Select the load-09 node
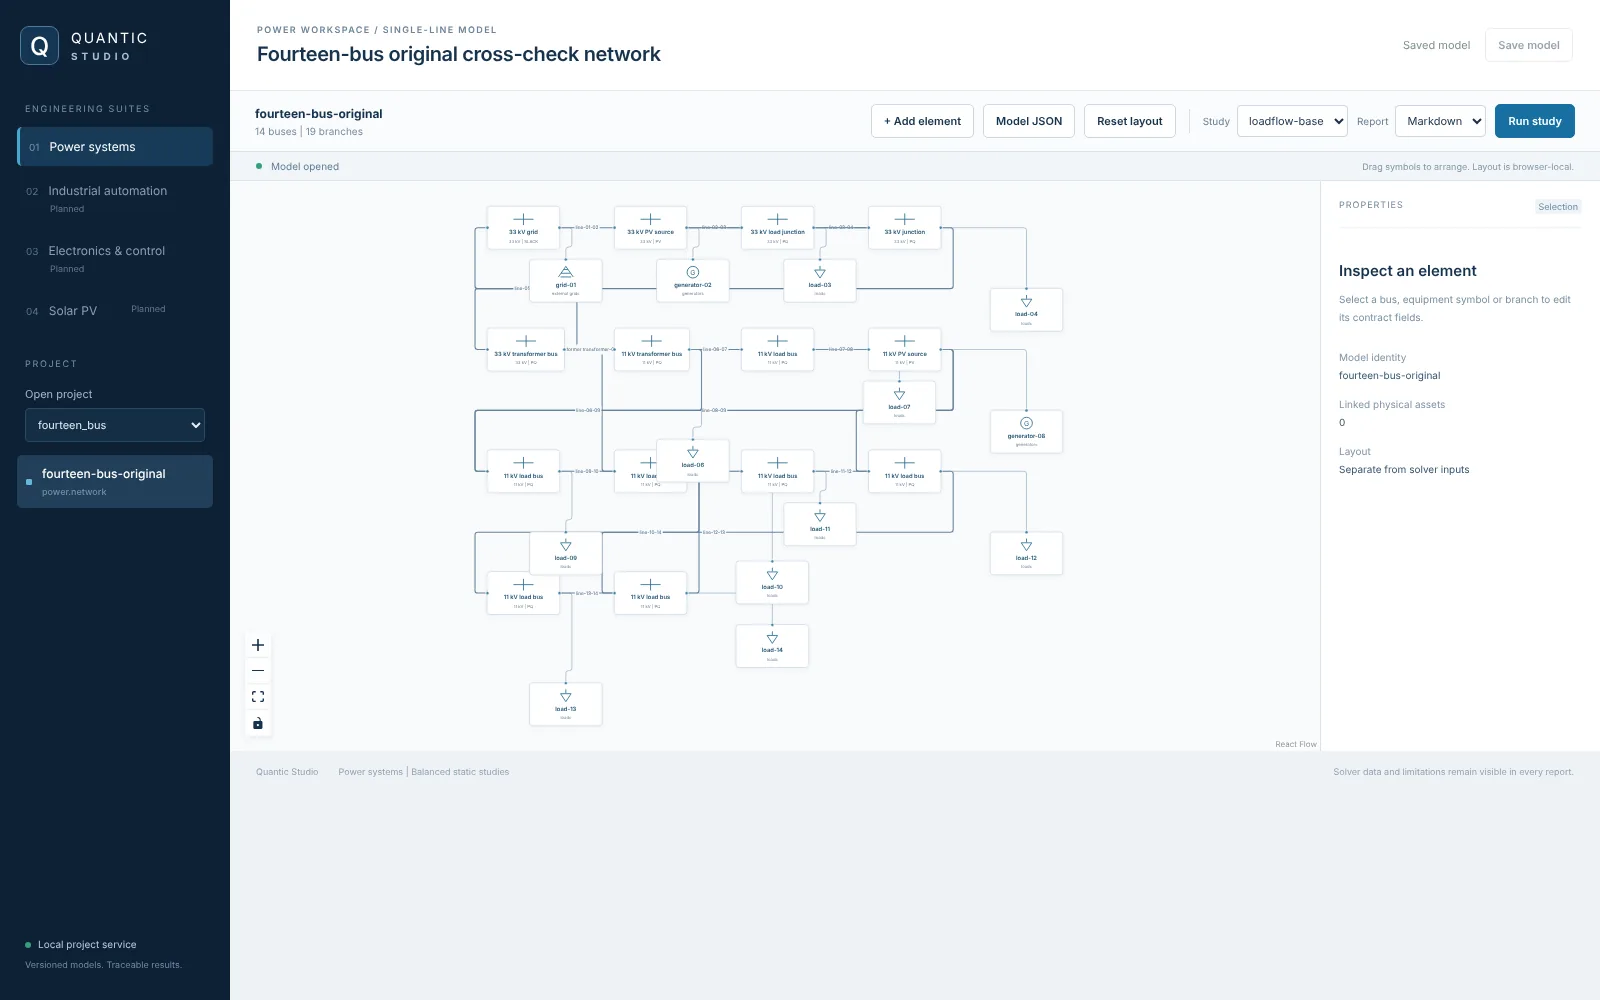Viewport: 1600px width, 1000px height. [x=566, y=553]
